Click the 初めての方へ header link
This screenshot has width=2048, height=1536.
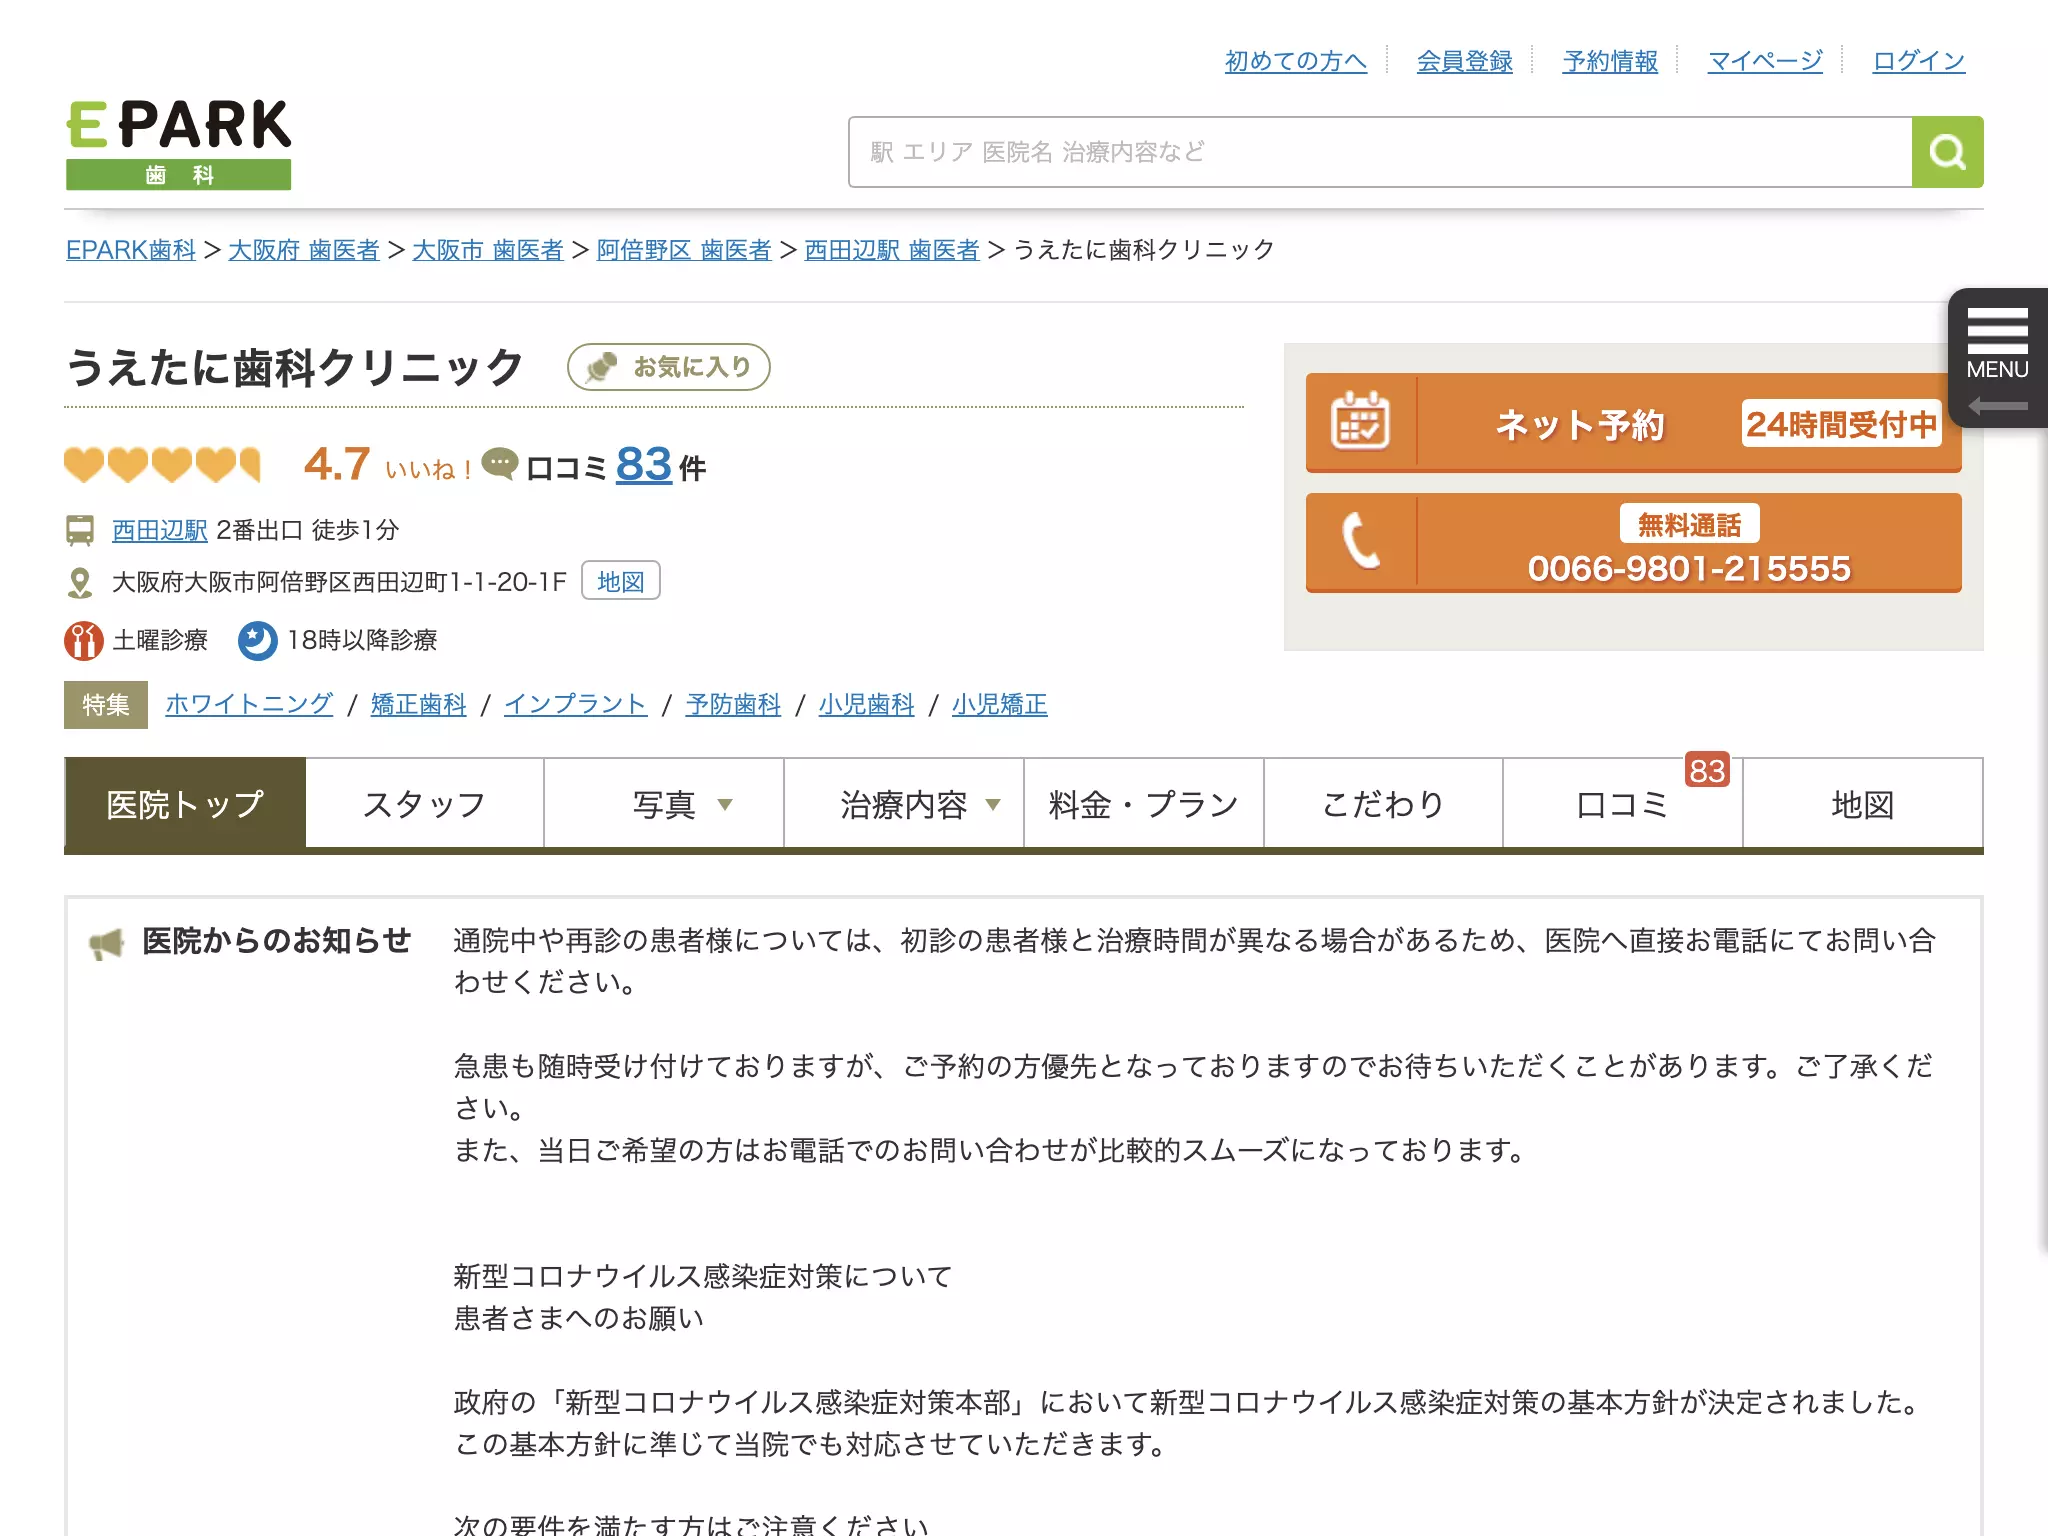pos(1296,61)
